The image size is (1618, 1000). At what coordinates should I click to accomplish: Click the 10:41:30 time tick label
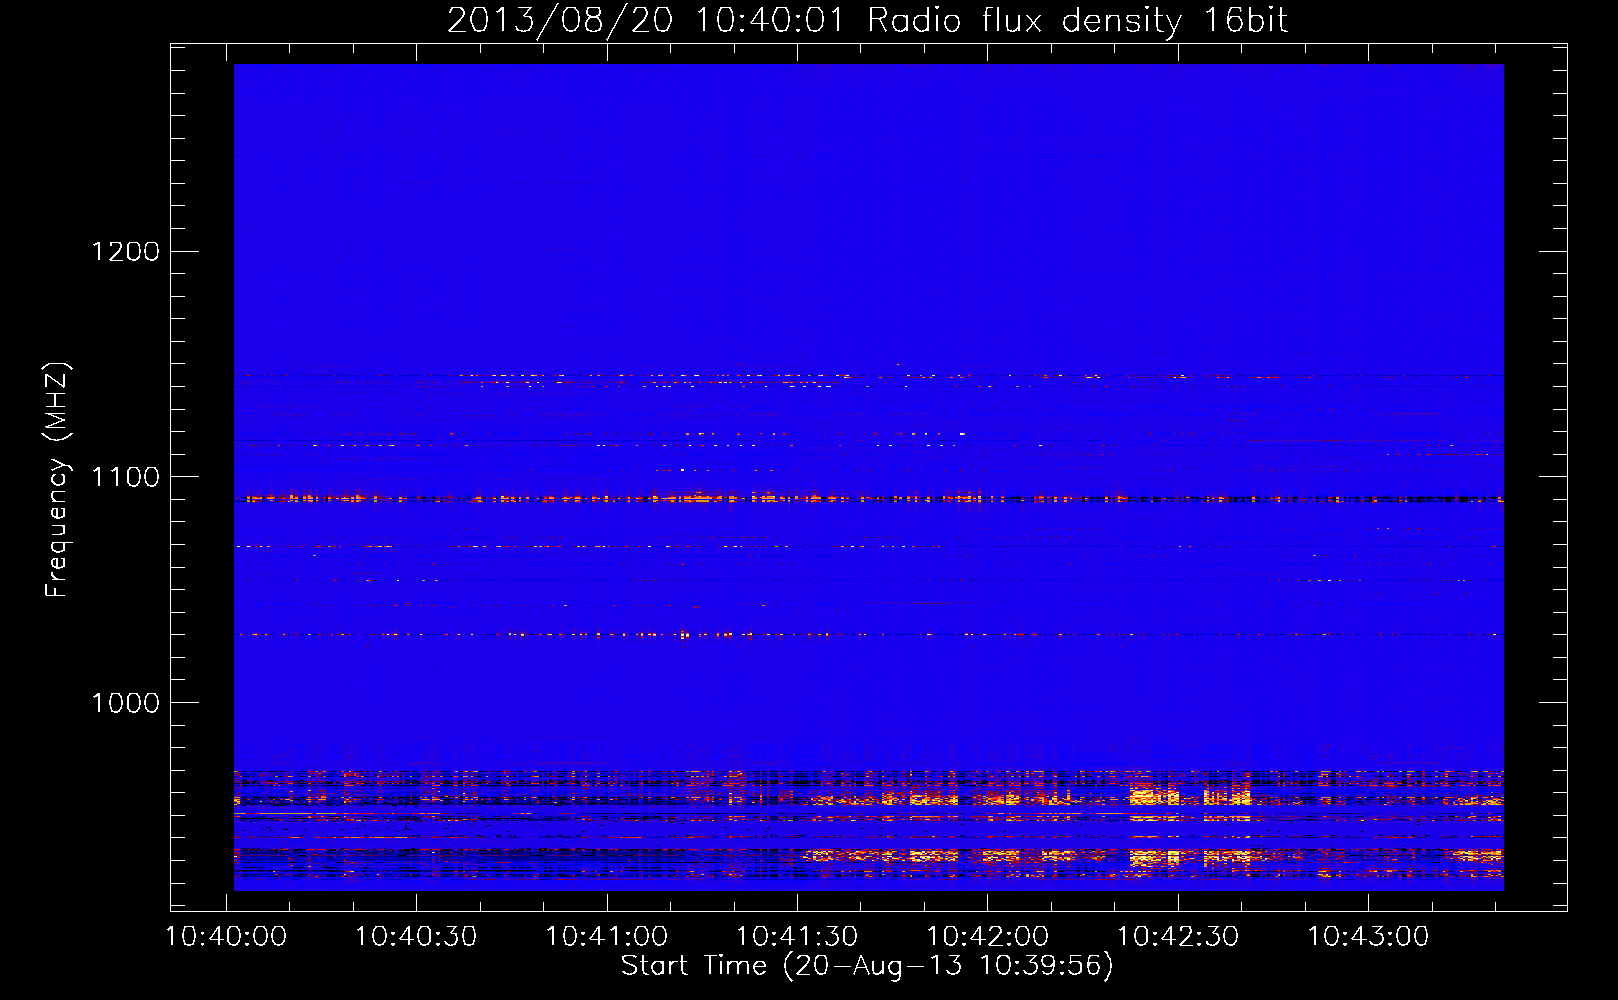797,937
